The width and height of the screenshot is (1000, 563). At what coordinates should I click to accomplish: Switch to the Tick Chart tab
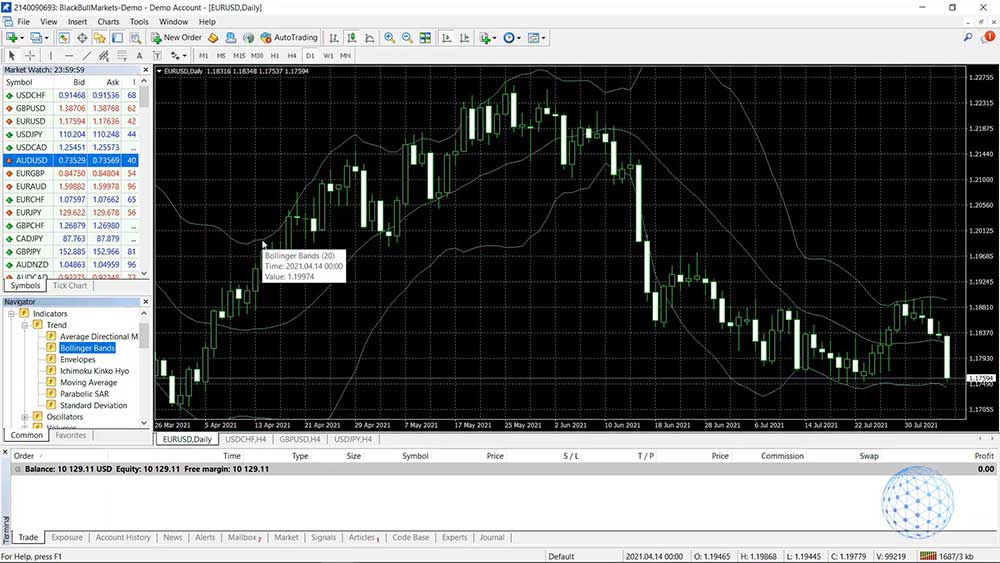click(70, 286)
